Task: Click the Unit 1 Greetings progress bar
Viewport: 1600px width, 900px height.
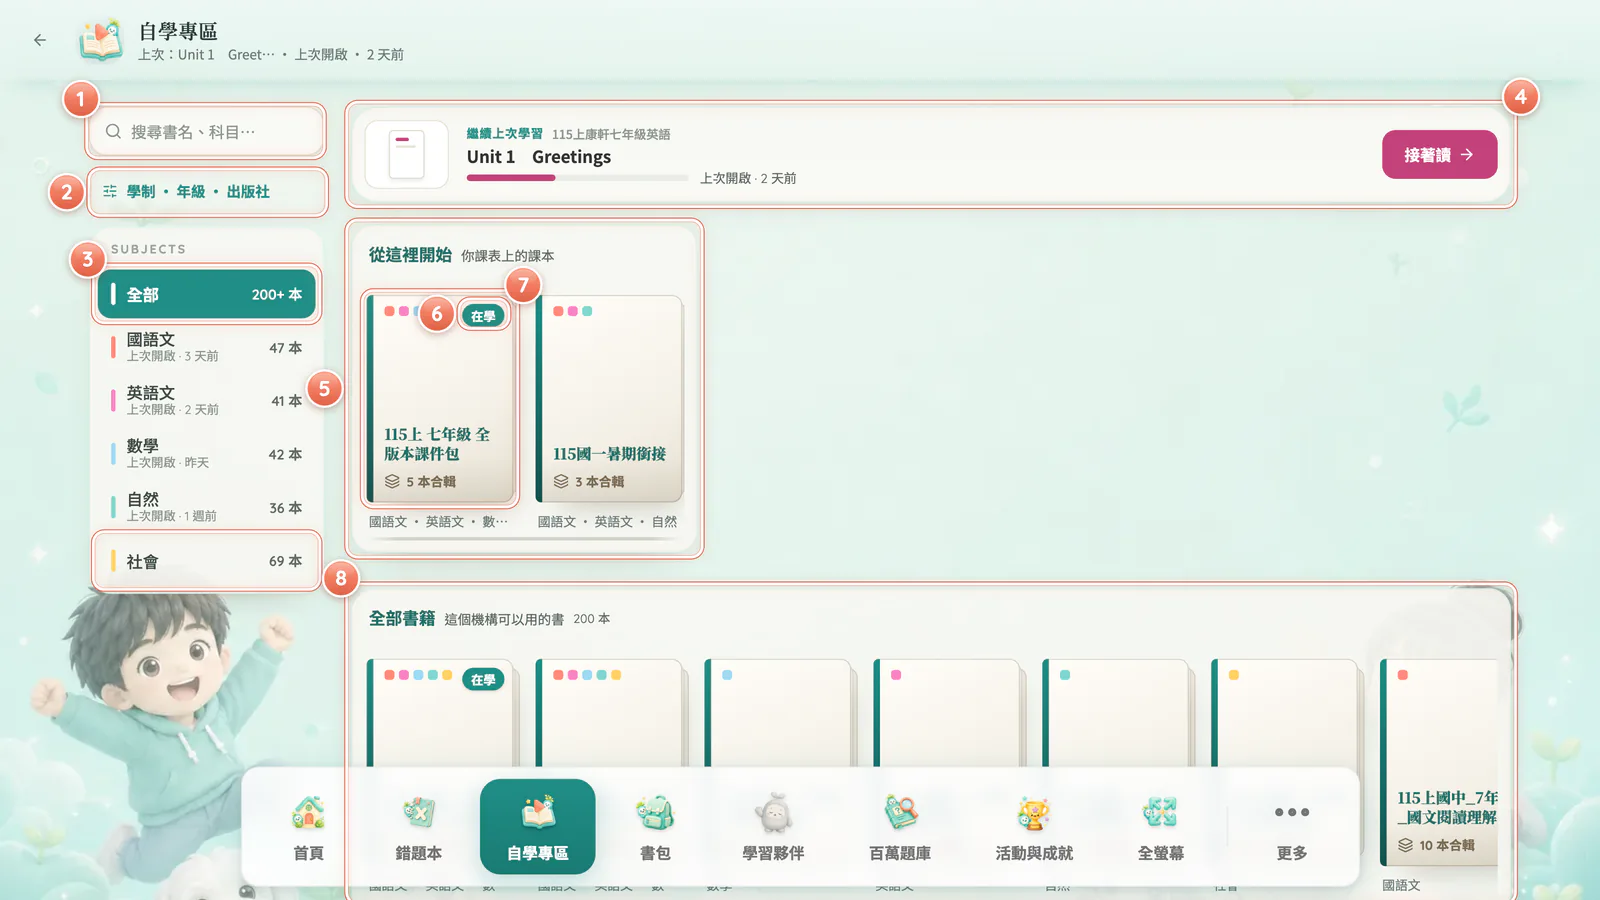Action: (577, 178)
